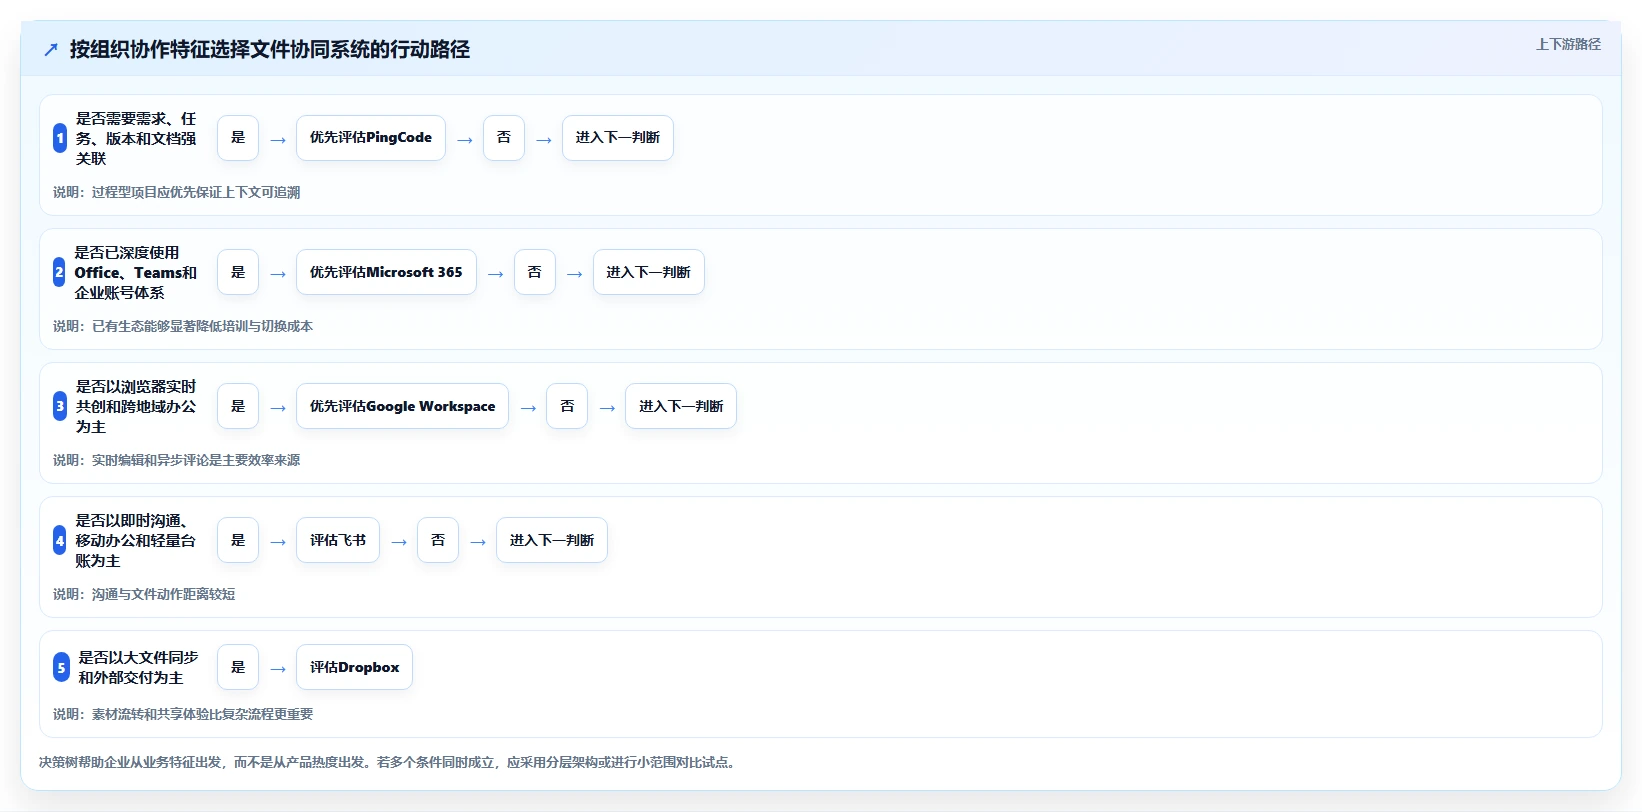
Task: Click the question 是否以即时沟通、移动办公和轻量台账为主
Action: click(x=136, y=540)
